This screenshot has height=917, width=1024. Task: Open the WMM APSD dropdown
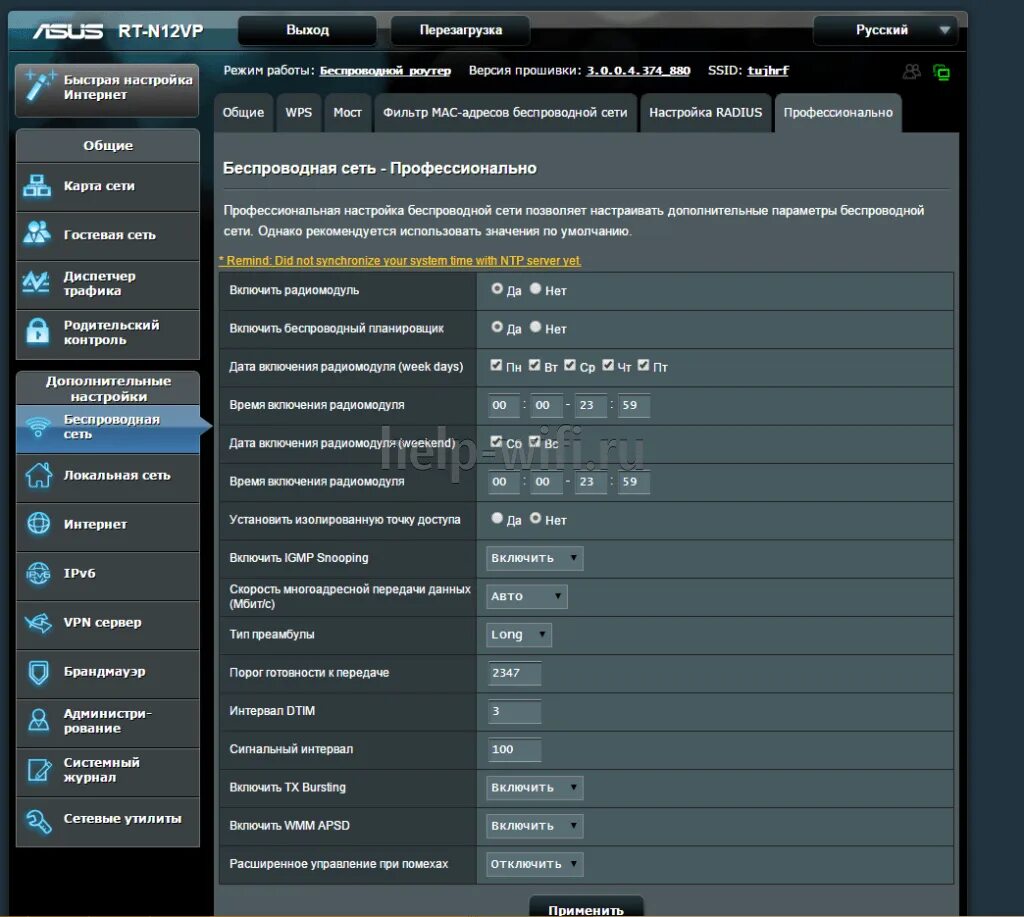[534, 826]
